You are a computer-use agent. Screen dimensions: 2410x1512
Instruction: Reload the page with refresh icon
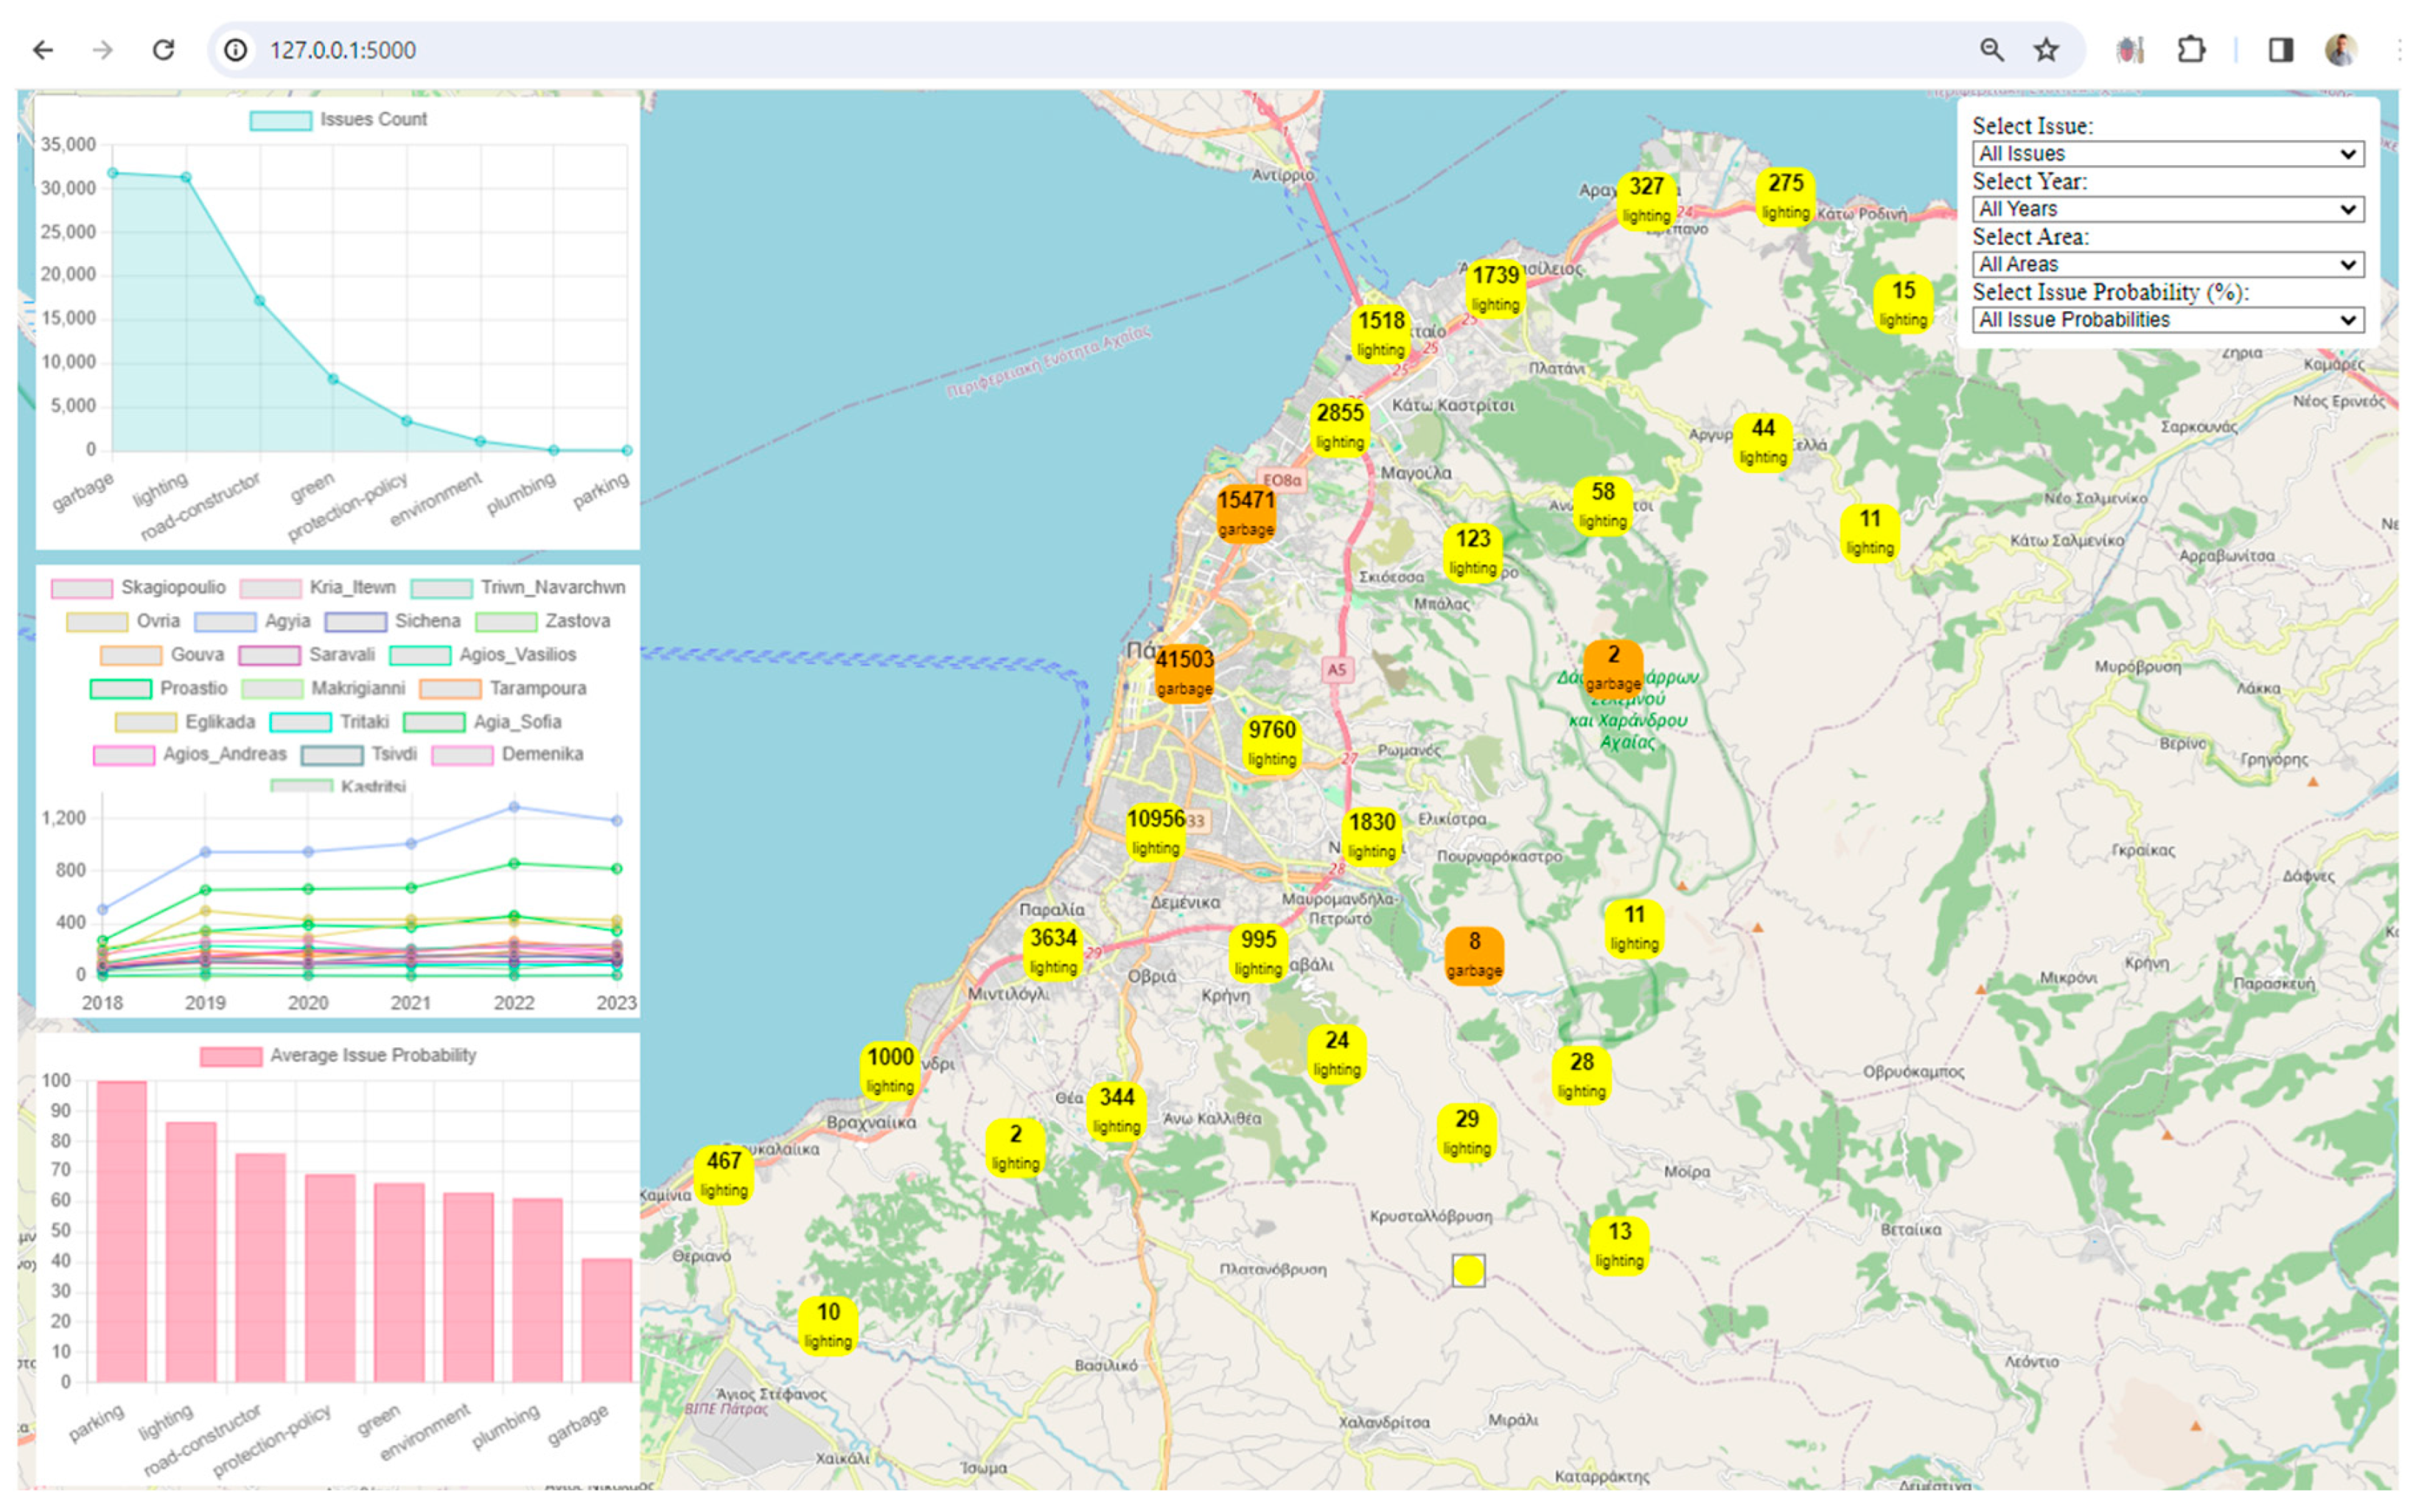pos(163,50)
